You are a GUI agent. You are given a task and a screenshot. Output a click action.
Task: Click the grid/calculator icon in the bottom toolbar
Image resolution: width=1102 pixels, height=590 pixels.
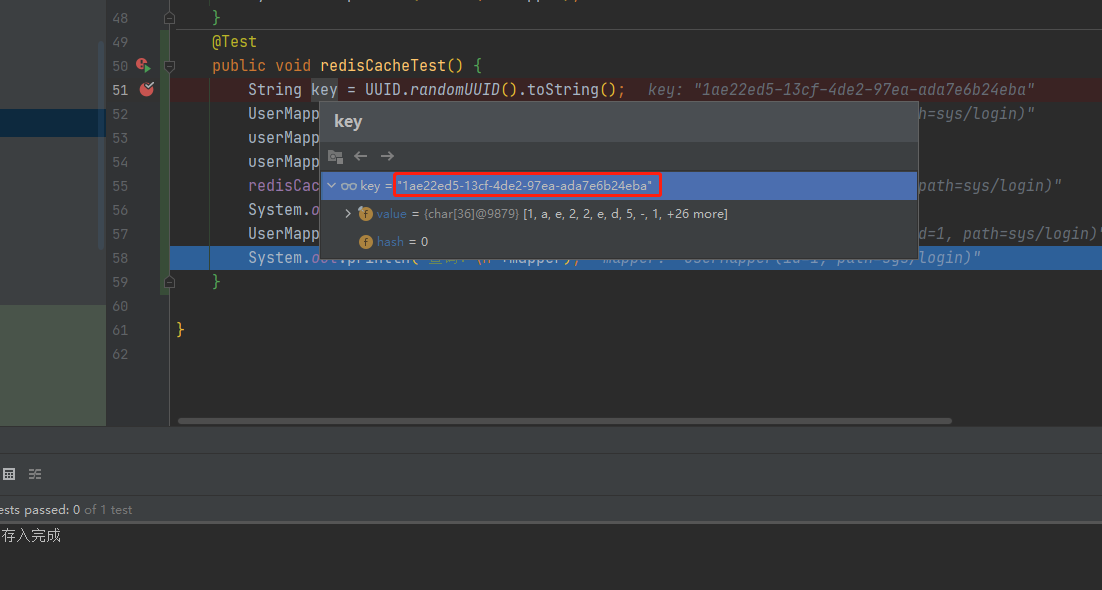tap(9, 473)
